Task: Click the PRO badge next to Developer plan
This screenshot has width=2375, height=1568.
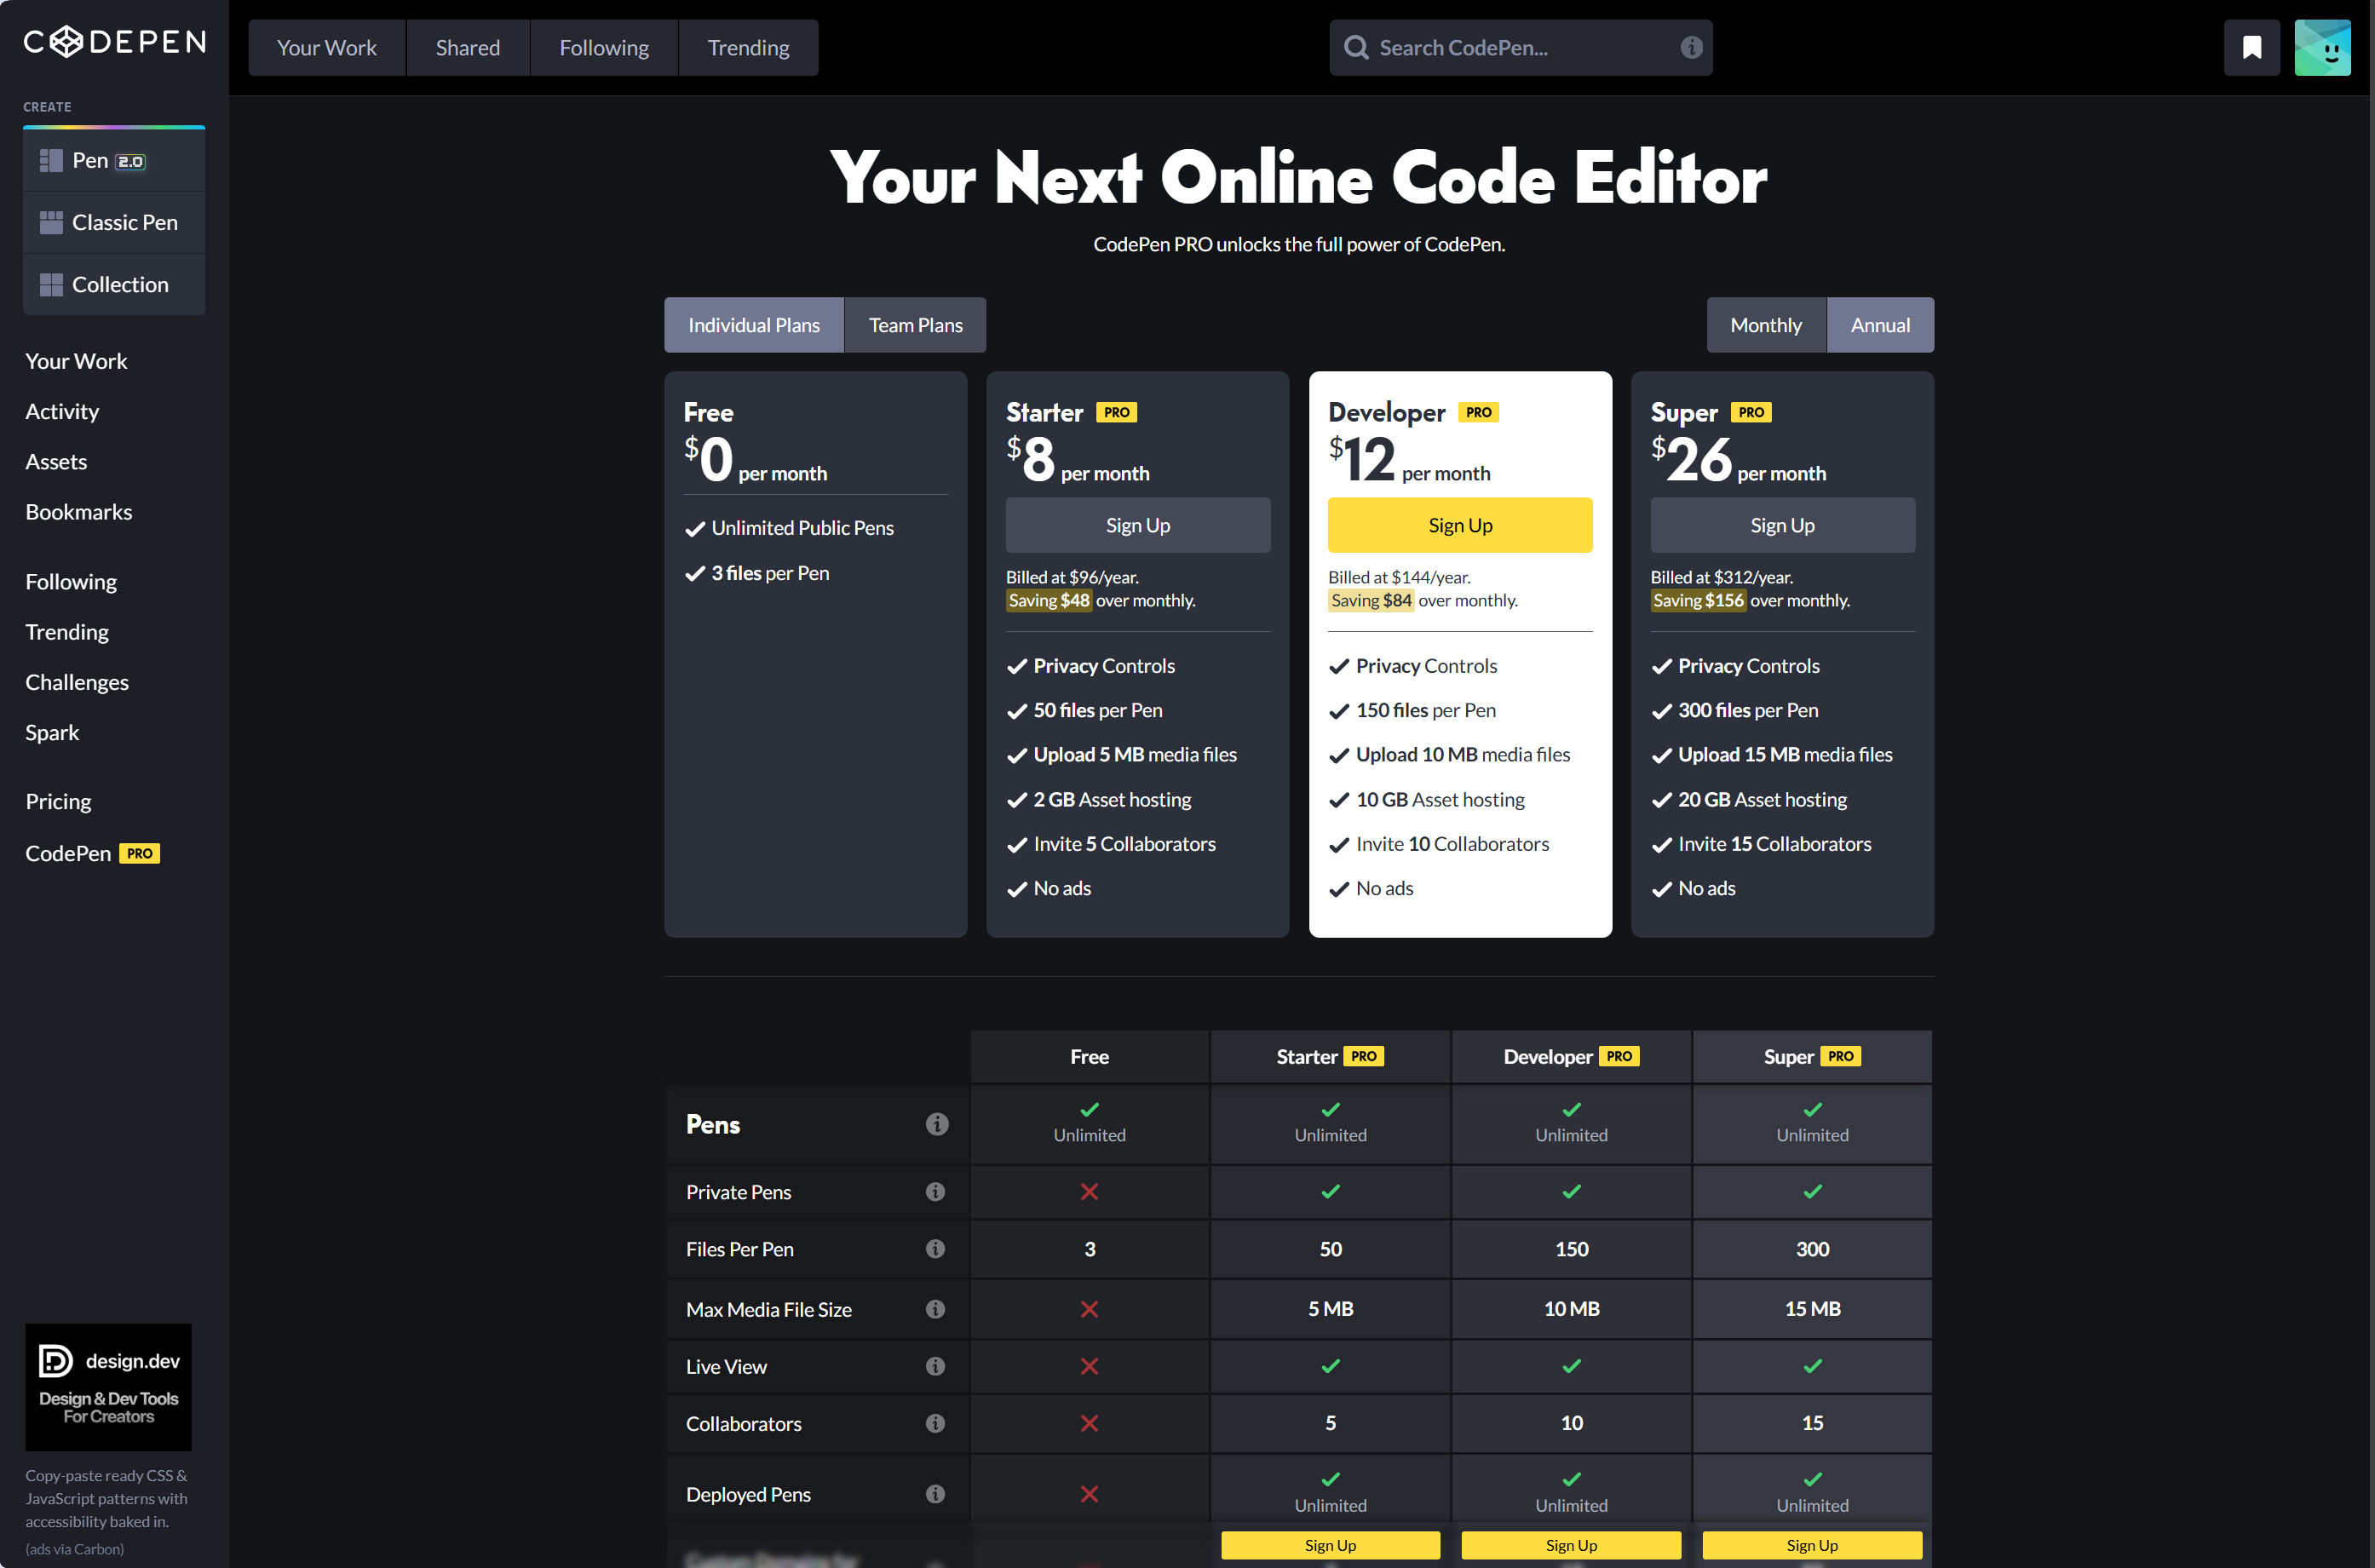Action: point(1478,412)
